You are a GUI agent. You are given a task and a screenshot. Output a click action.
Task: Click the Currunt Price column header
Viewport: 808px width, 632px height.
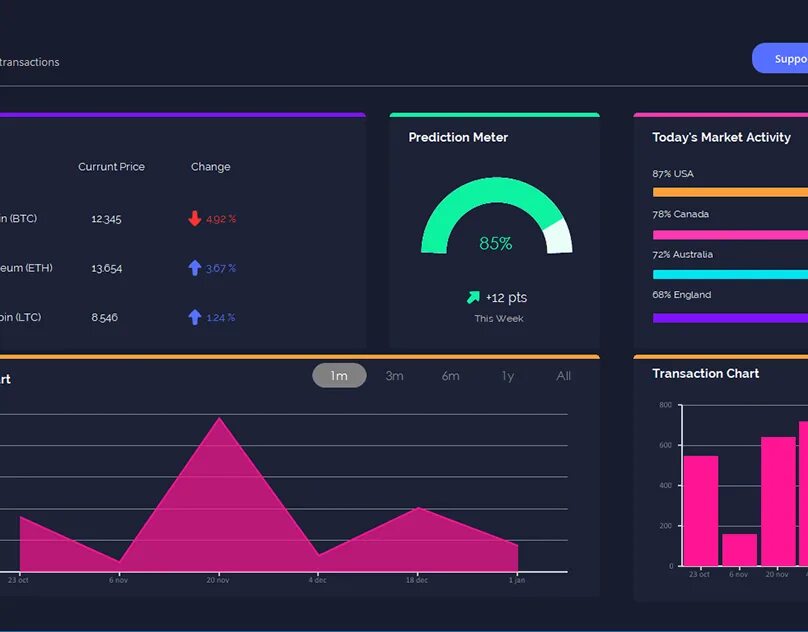(111, 167)
